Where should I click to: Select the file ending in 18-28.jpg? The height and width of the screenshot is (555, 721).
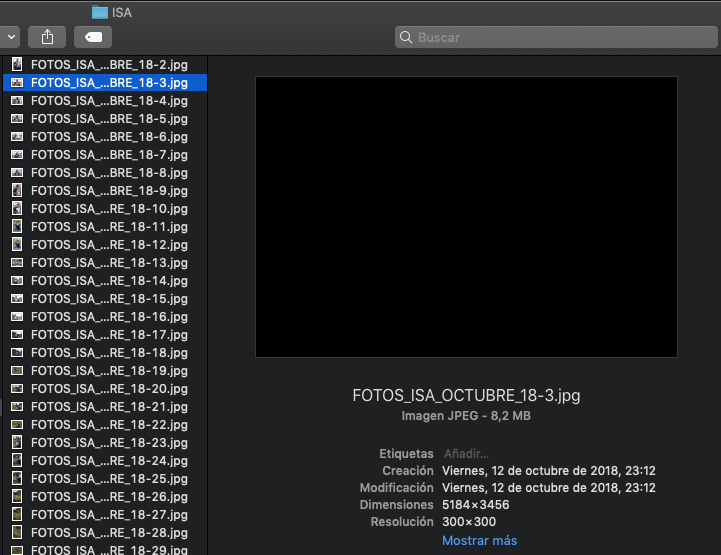pyautogui.click(x=108, y=532)
